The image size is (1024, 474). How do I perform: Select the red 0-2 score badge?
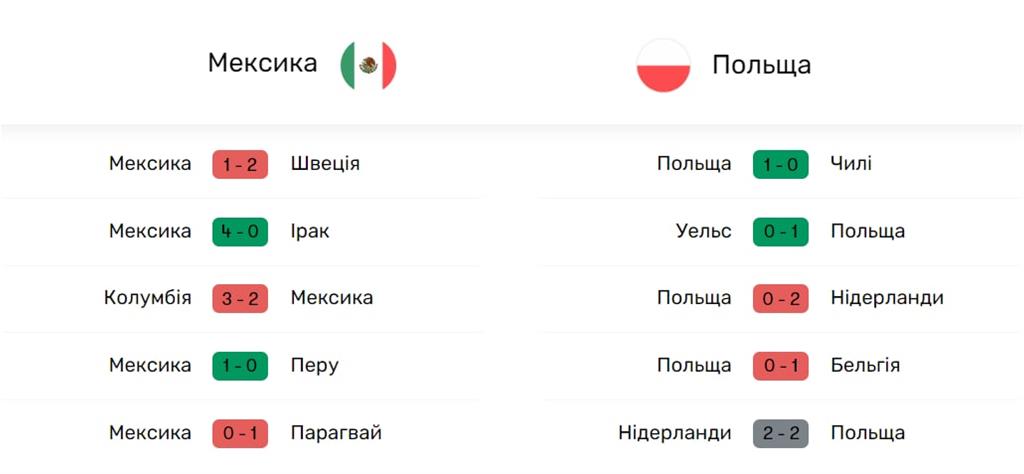(780, 298)
